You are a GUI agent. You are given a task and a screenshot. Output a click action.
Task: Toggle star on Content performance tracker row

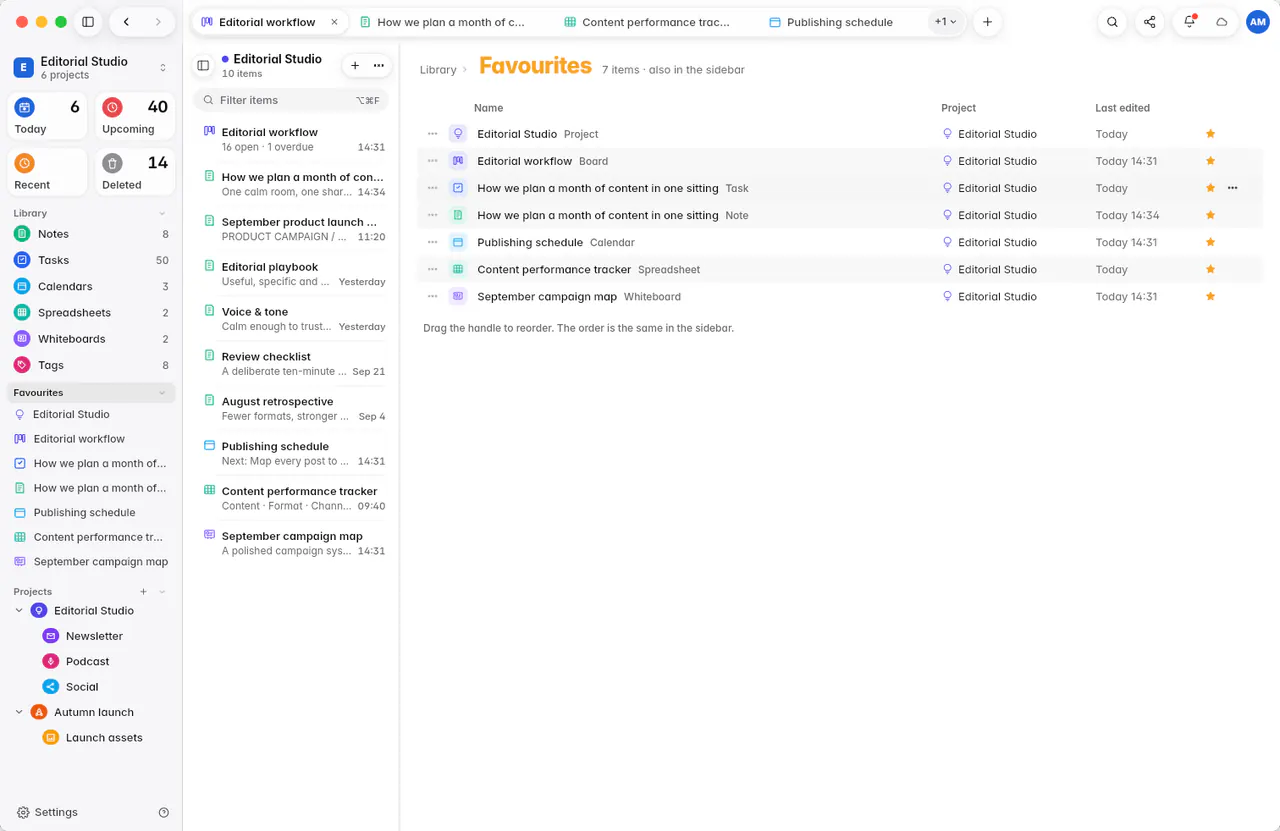pyautogui.click(x=1210, y=270)
